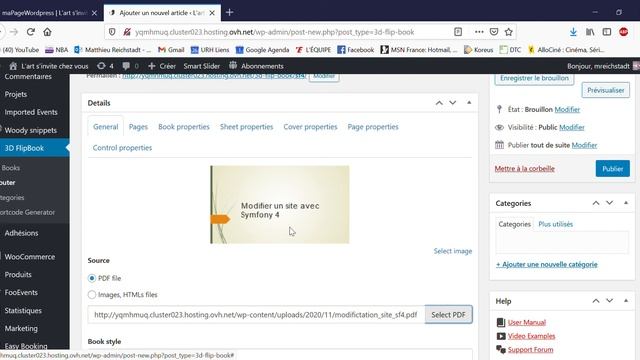Open Statistiques in the sidebar
This screenshot has height=360, width=640.
[23, 311]
